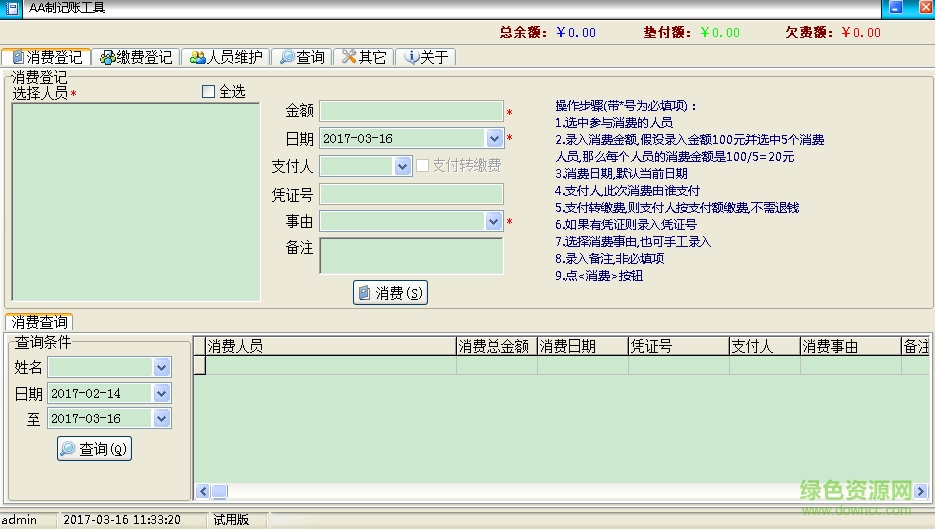This screenshot has width=935, height=529.
Task: Click the 人员维护 tab users icon
Action: pyautogui.click(x=197, y=57)
